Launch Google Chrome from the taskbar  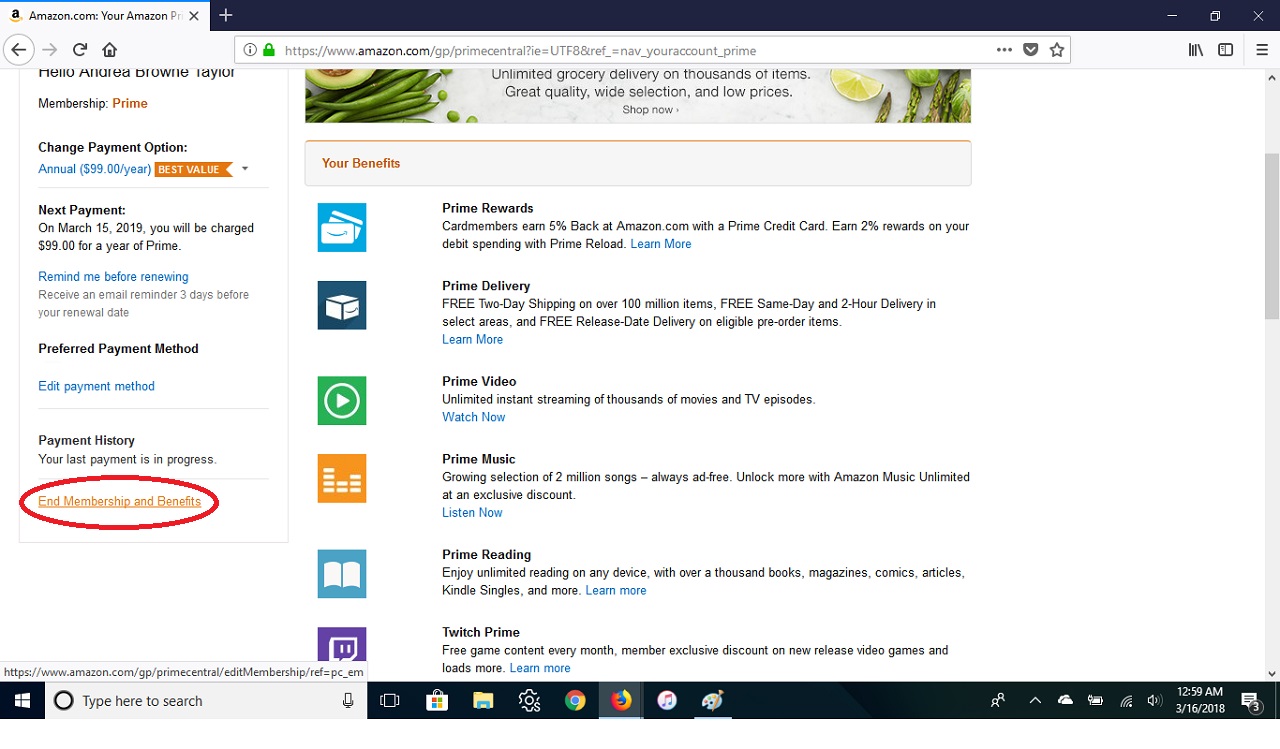coord(575,701)
